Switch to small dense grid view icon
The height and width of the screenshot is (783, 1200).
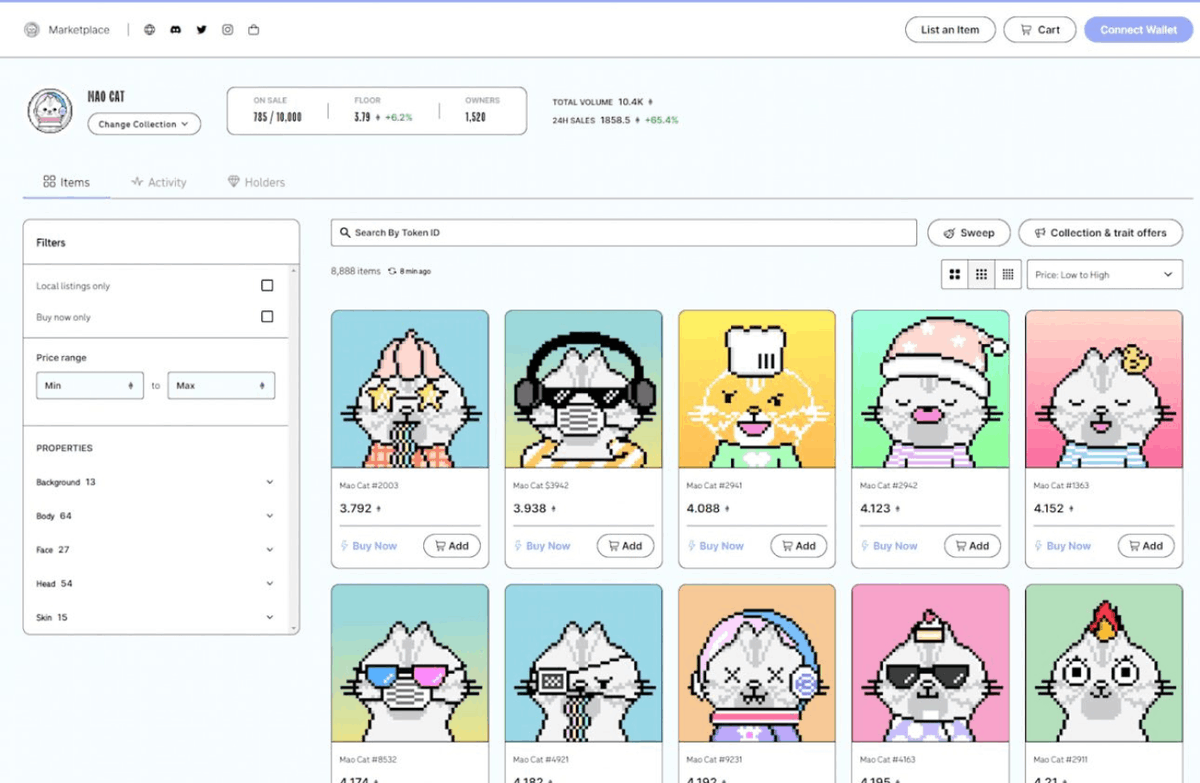point(1008,274)
